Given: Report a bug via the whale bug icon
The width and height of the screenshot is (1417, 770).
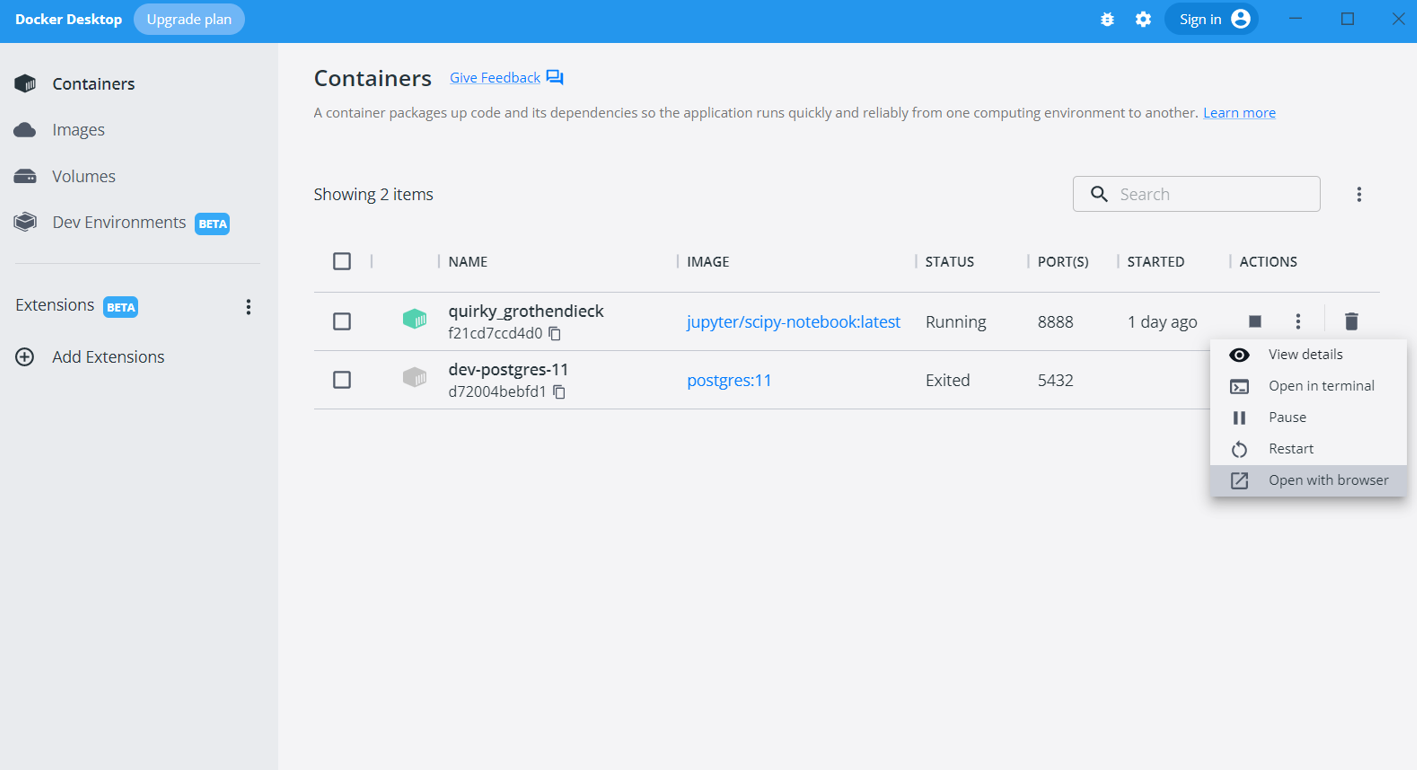Looking at the screenshot, I should [x=1107, y=19].
